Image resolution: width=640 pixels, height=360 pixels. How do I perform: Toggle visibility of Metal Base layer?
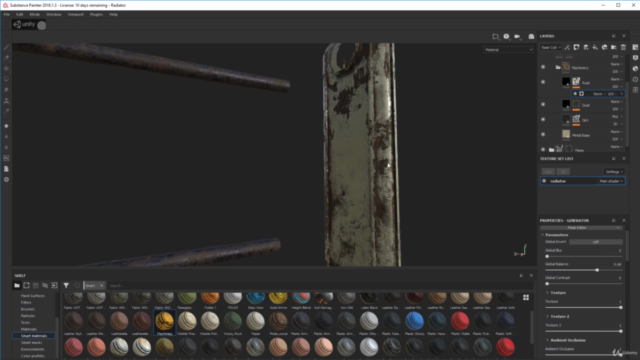pos(543,134)
